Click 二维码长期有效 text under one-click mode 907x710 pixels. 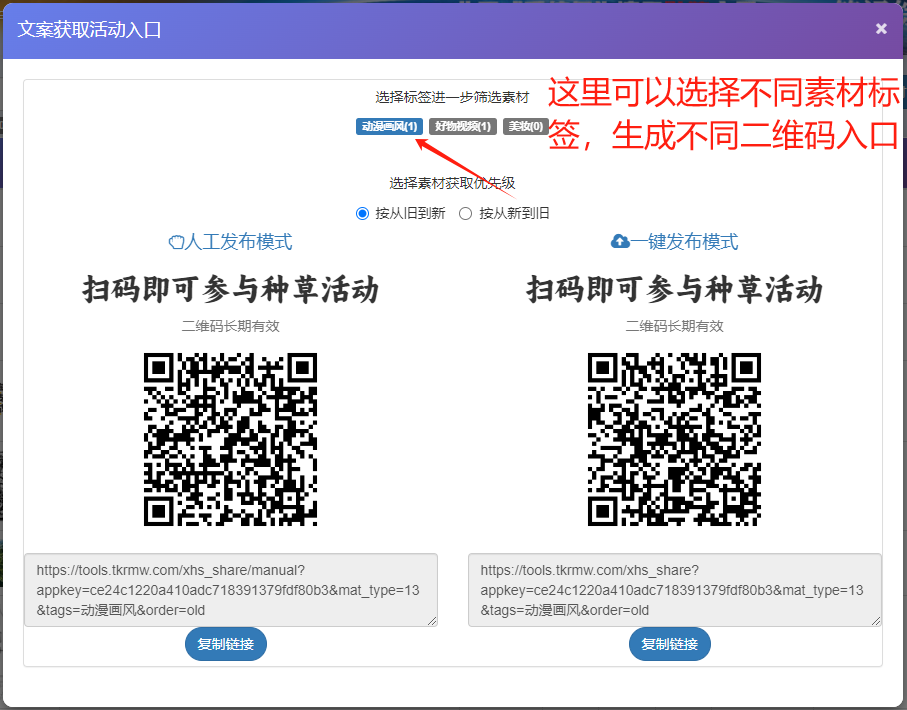pyautogui.click(x=674, y=326)
